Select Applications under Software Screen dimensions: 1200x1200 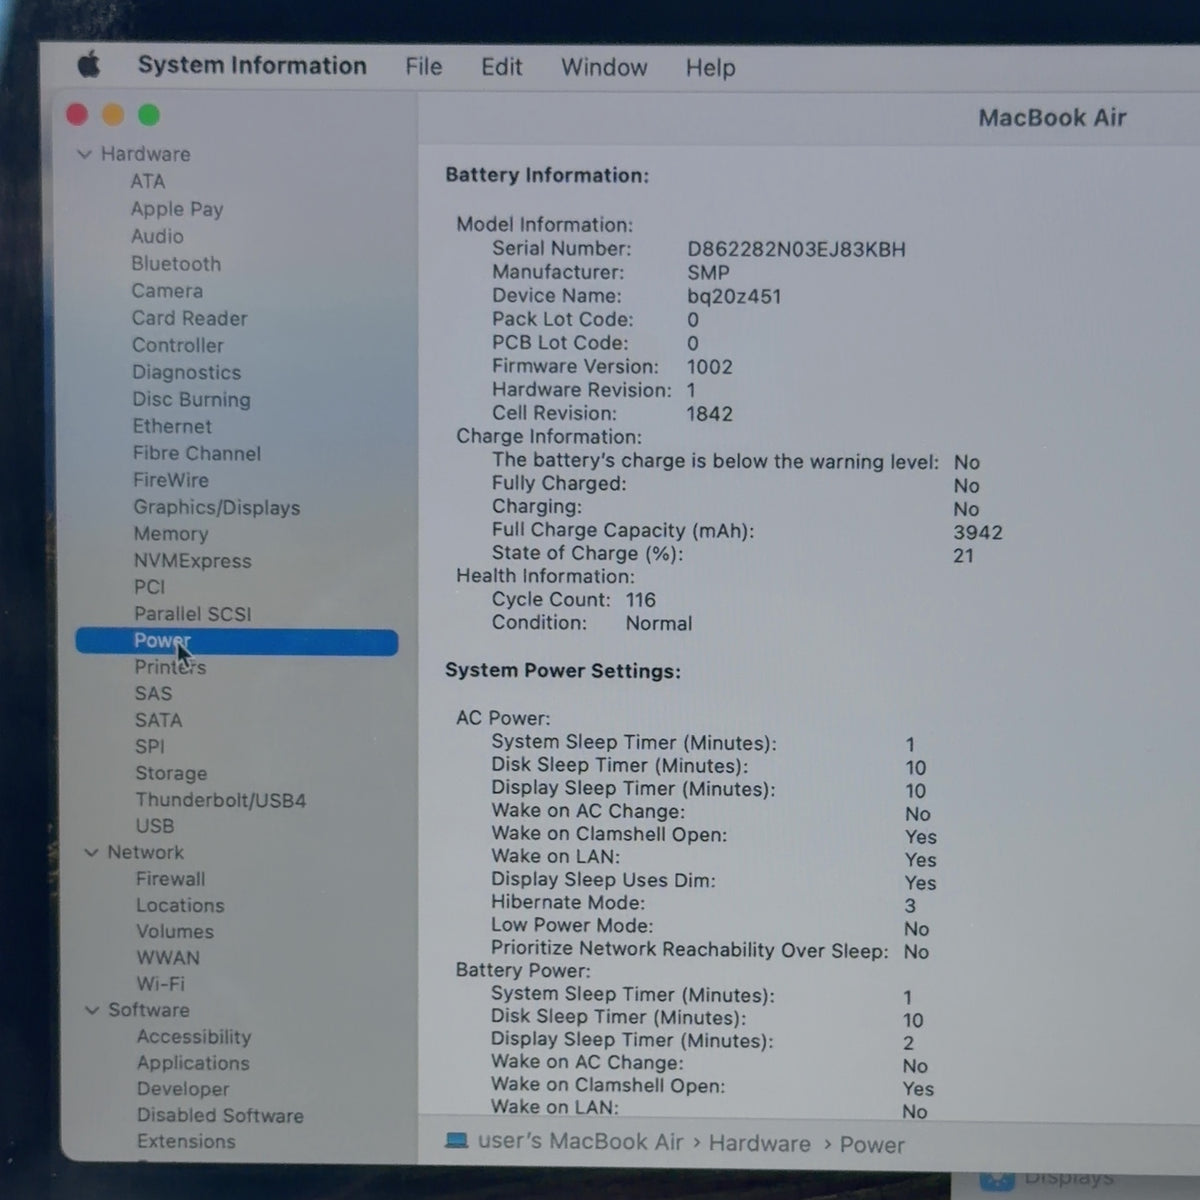pos(193,1063)
